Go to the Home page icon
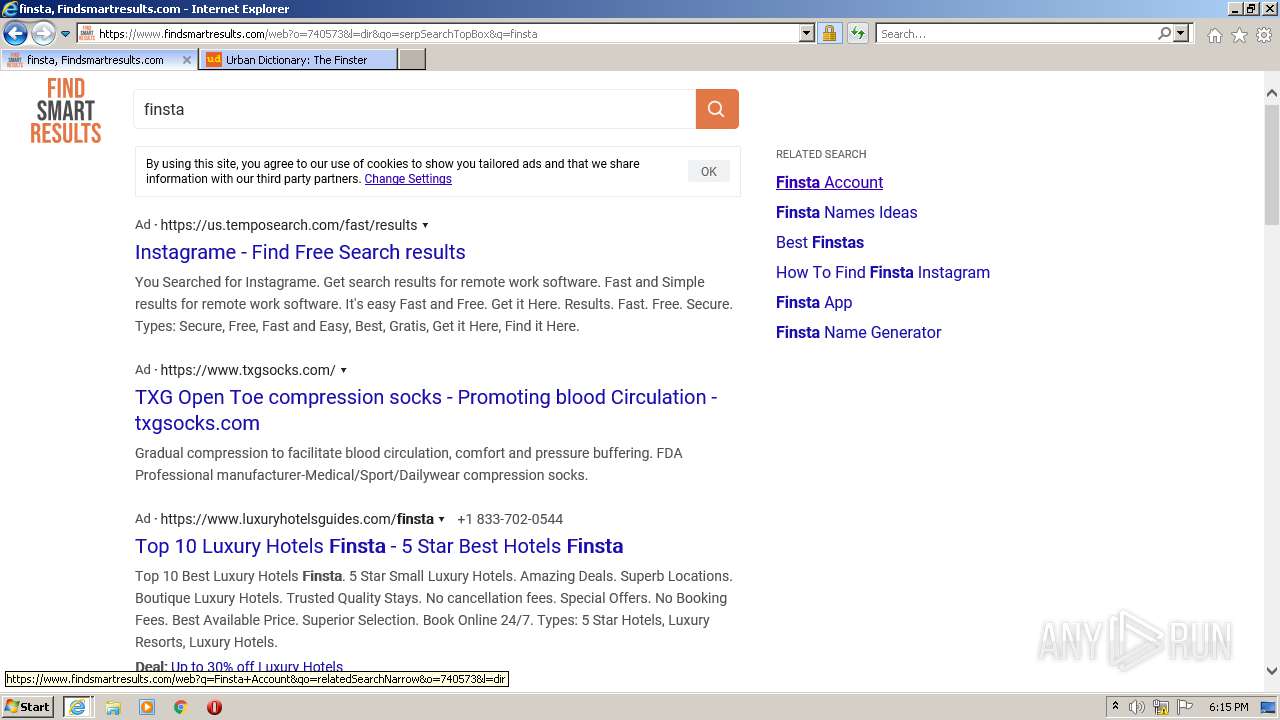1280x720 pixels. (x=1214, y=35)
